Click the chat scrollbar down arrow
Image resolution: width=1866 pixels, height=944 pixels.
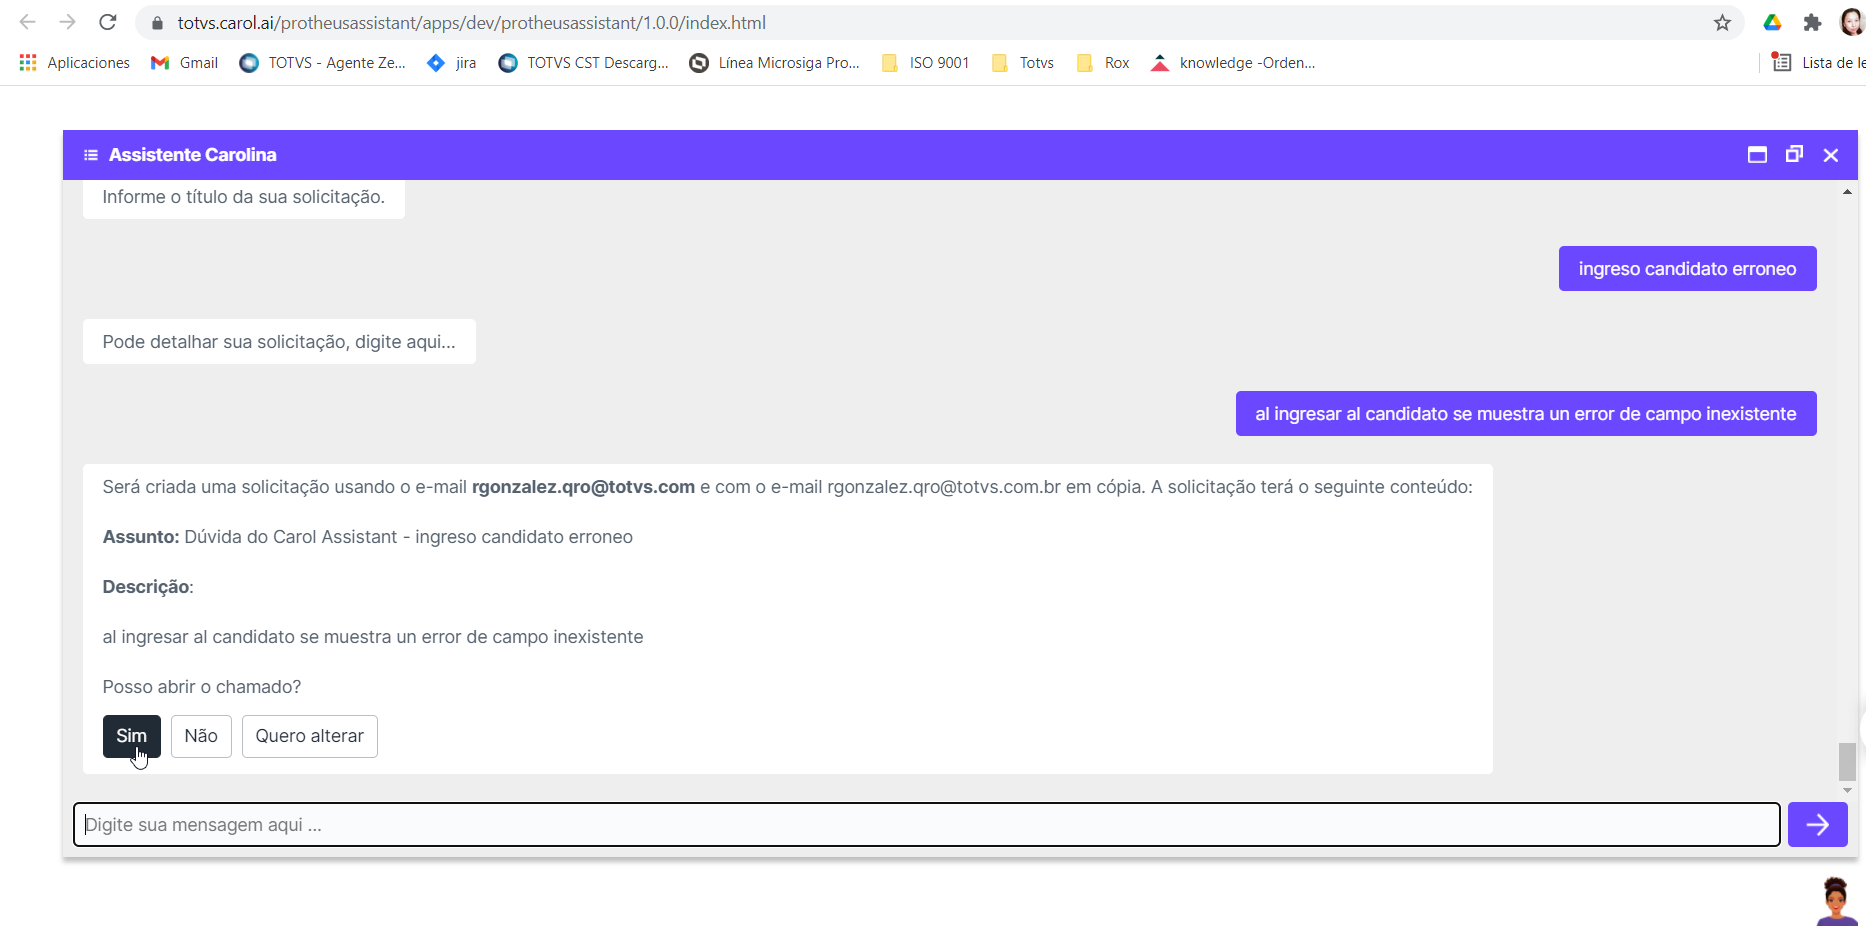click(1847, 790)
